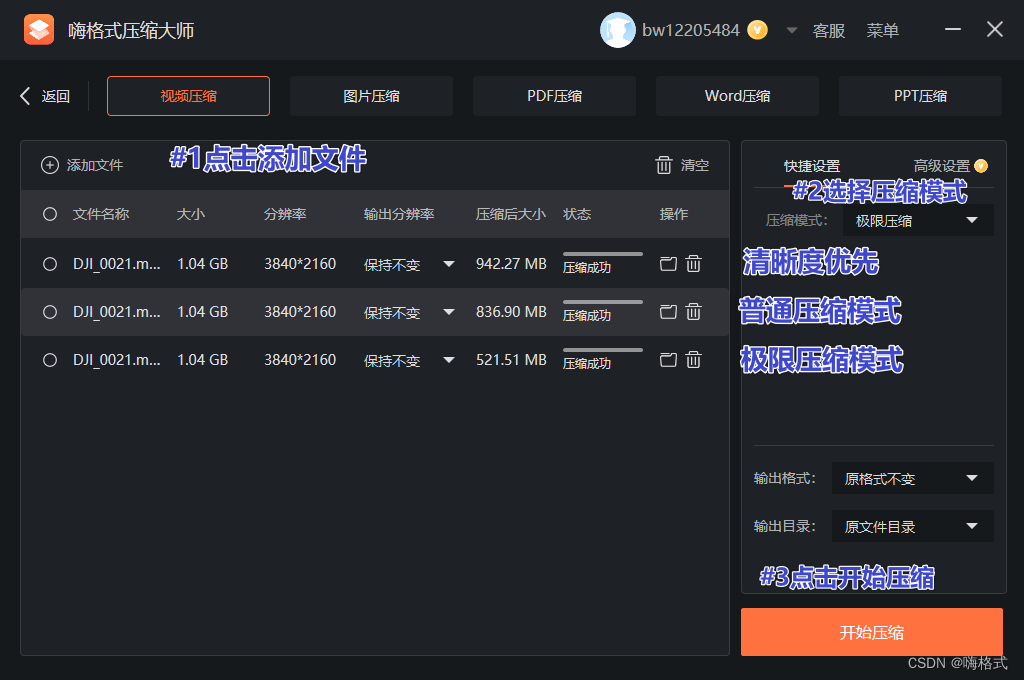The height and width of the screenshot is (680, 1024).
Task: Click progress bar of the 942.27 MB file
Action: (603, 254)
